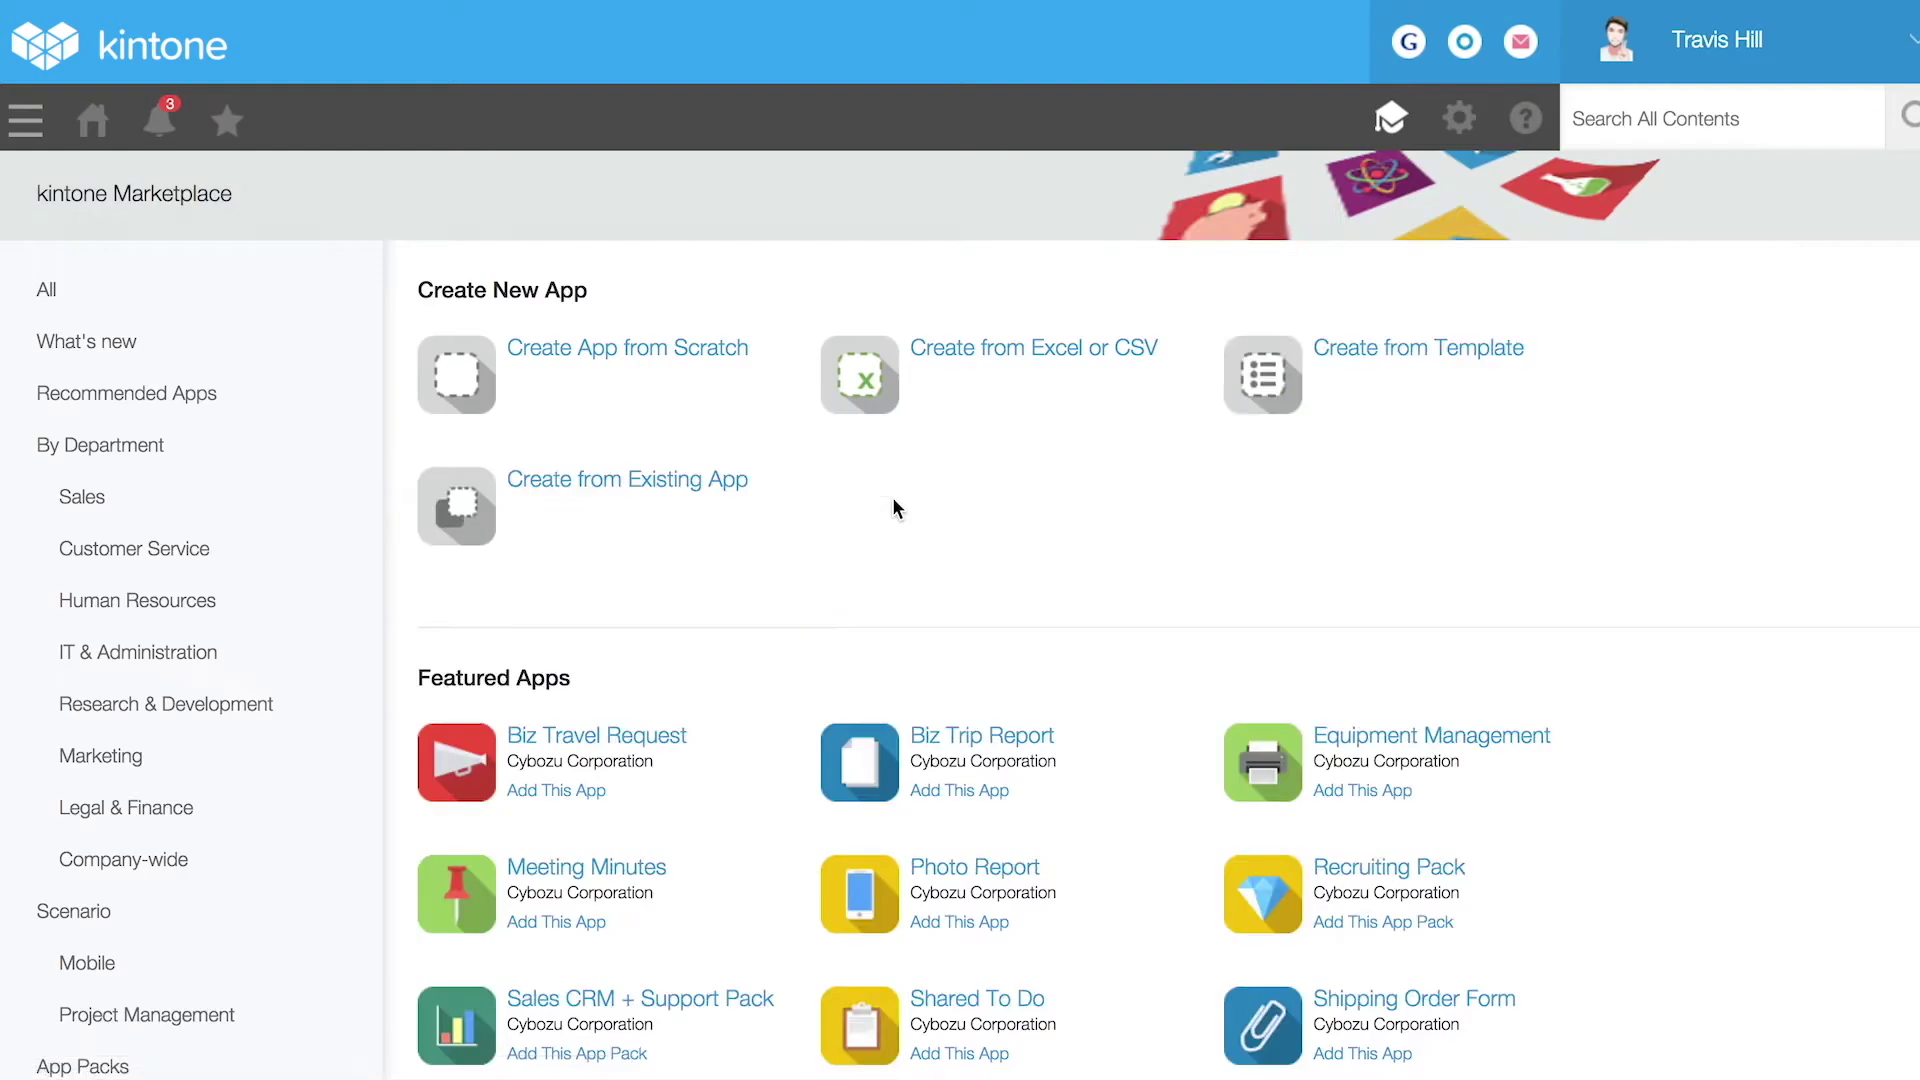
Task: Click the Create from Excel or CSV icon
Action: (x=859, y=374)
